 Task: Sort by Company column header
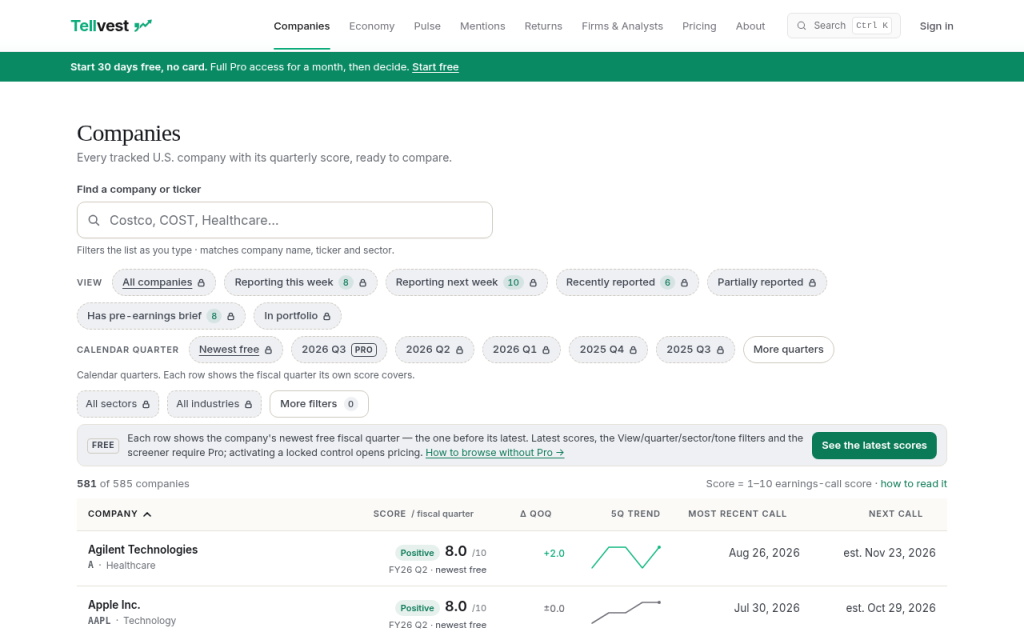[x=120, y=514]
